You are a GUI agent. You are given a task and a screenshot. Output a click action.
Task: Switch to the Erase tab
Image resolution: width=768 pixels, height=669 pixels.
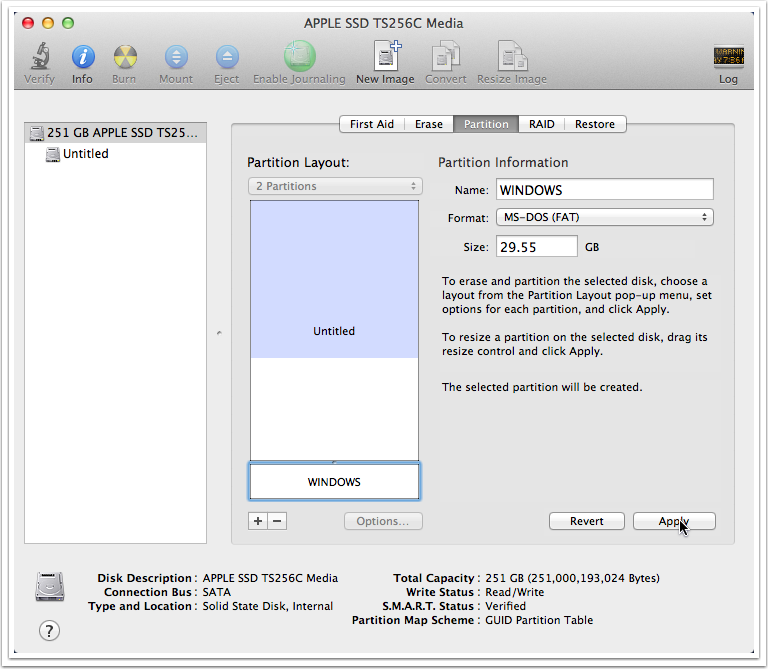click(x=429, y=124)
